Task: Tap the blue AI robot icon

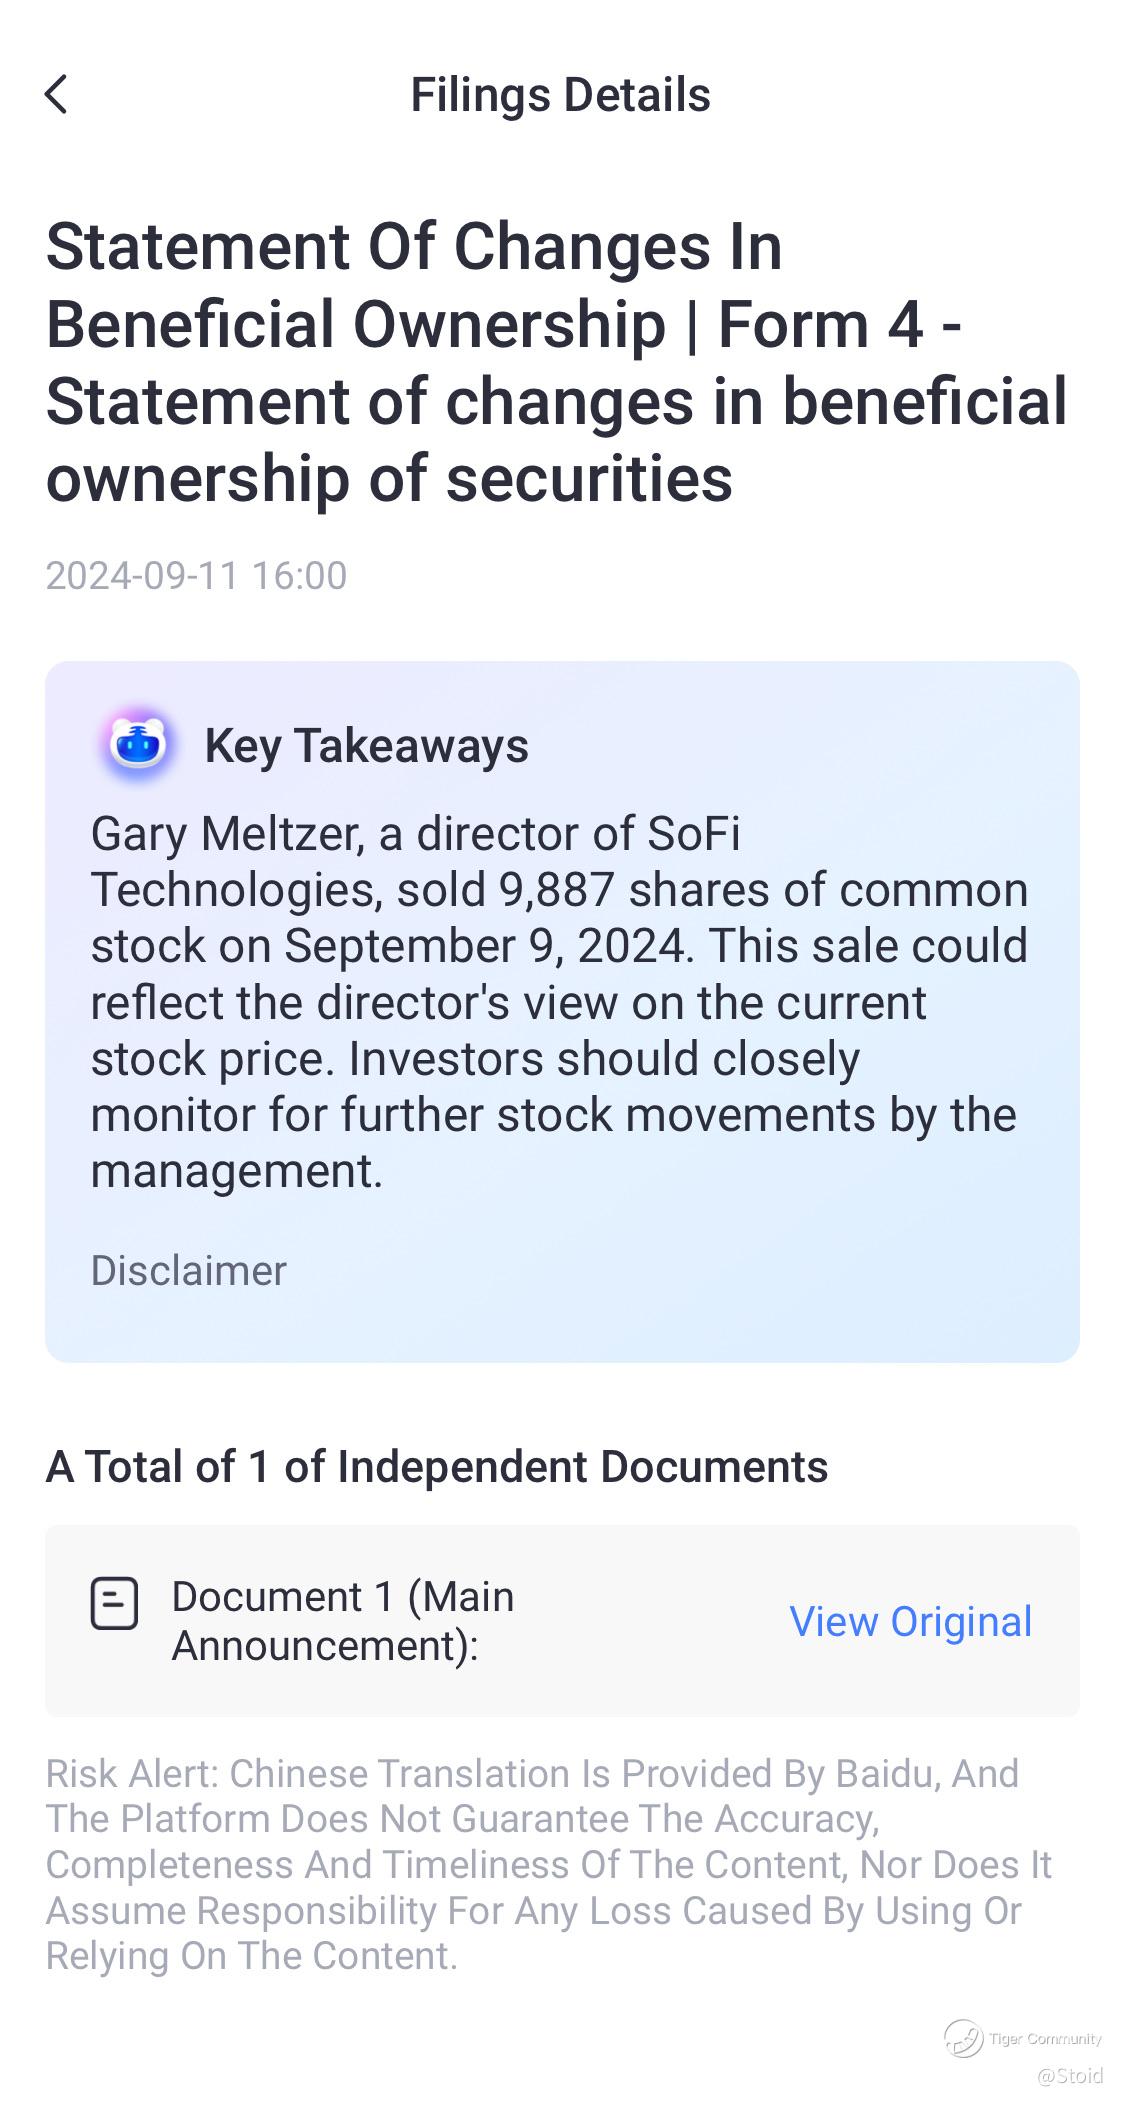Action: click(x=138, y=745)
